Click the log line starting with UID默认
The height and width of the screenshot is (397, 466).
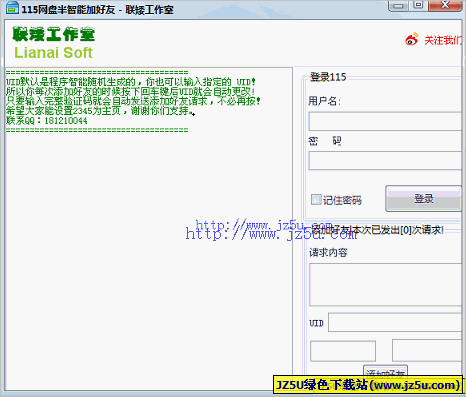coord(131,82)
